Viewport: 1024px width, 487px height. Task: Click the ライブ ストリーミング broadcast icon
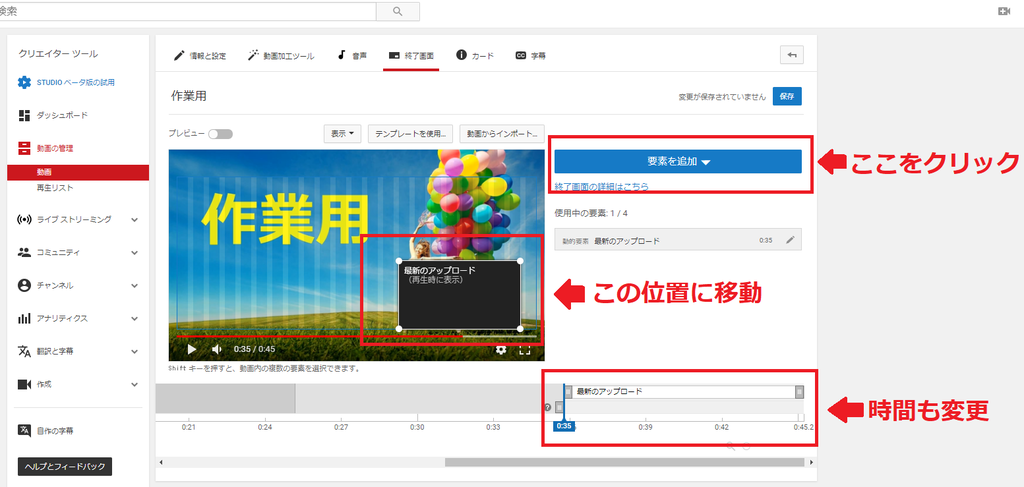[24, 219]
